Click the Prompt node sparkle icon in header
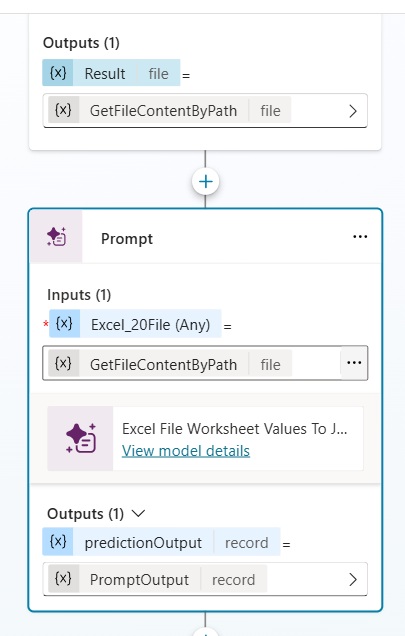This screenshot has width=405, height=636. point(56,237)
